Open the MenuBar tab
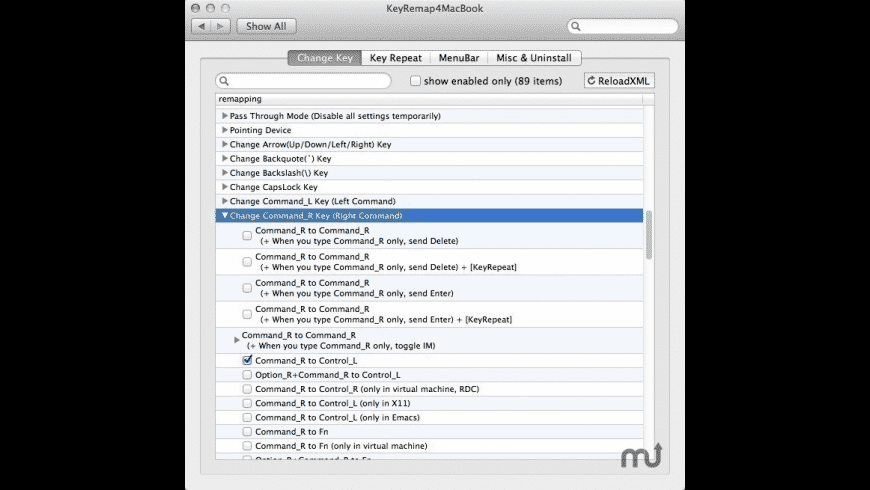Image resolution: width=870 pixels, height=490 pixels. coord(459,58)
